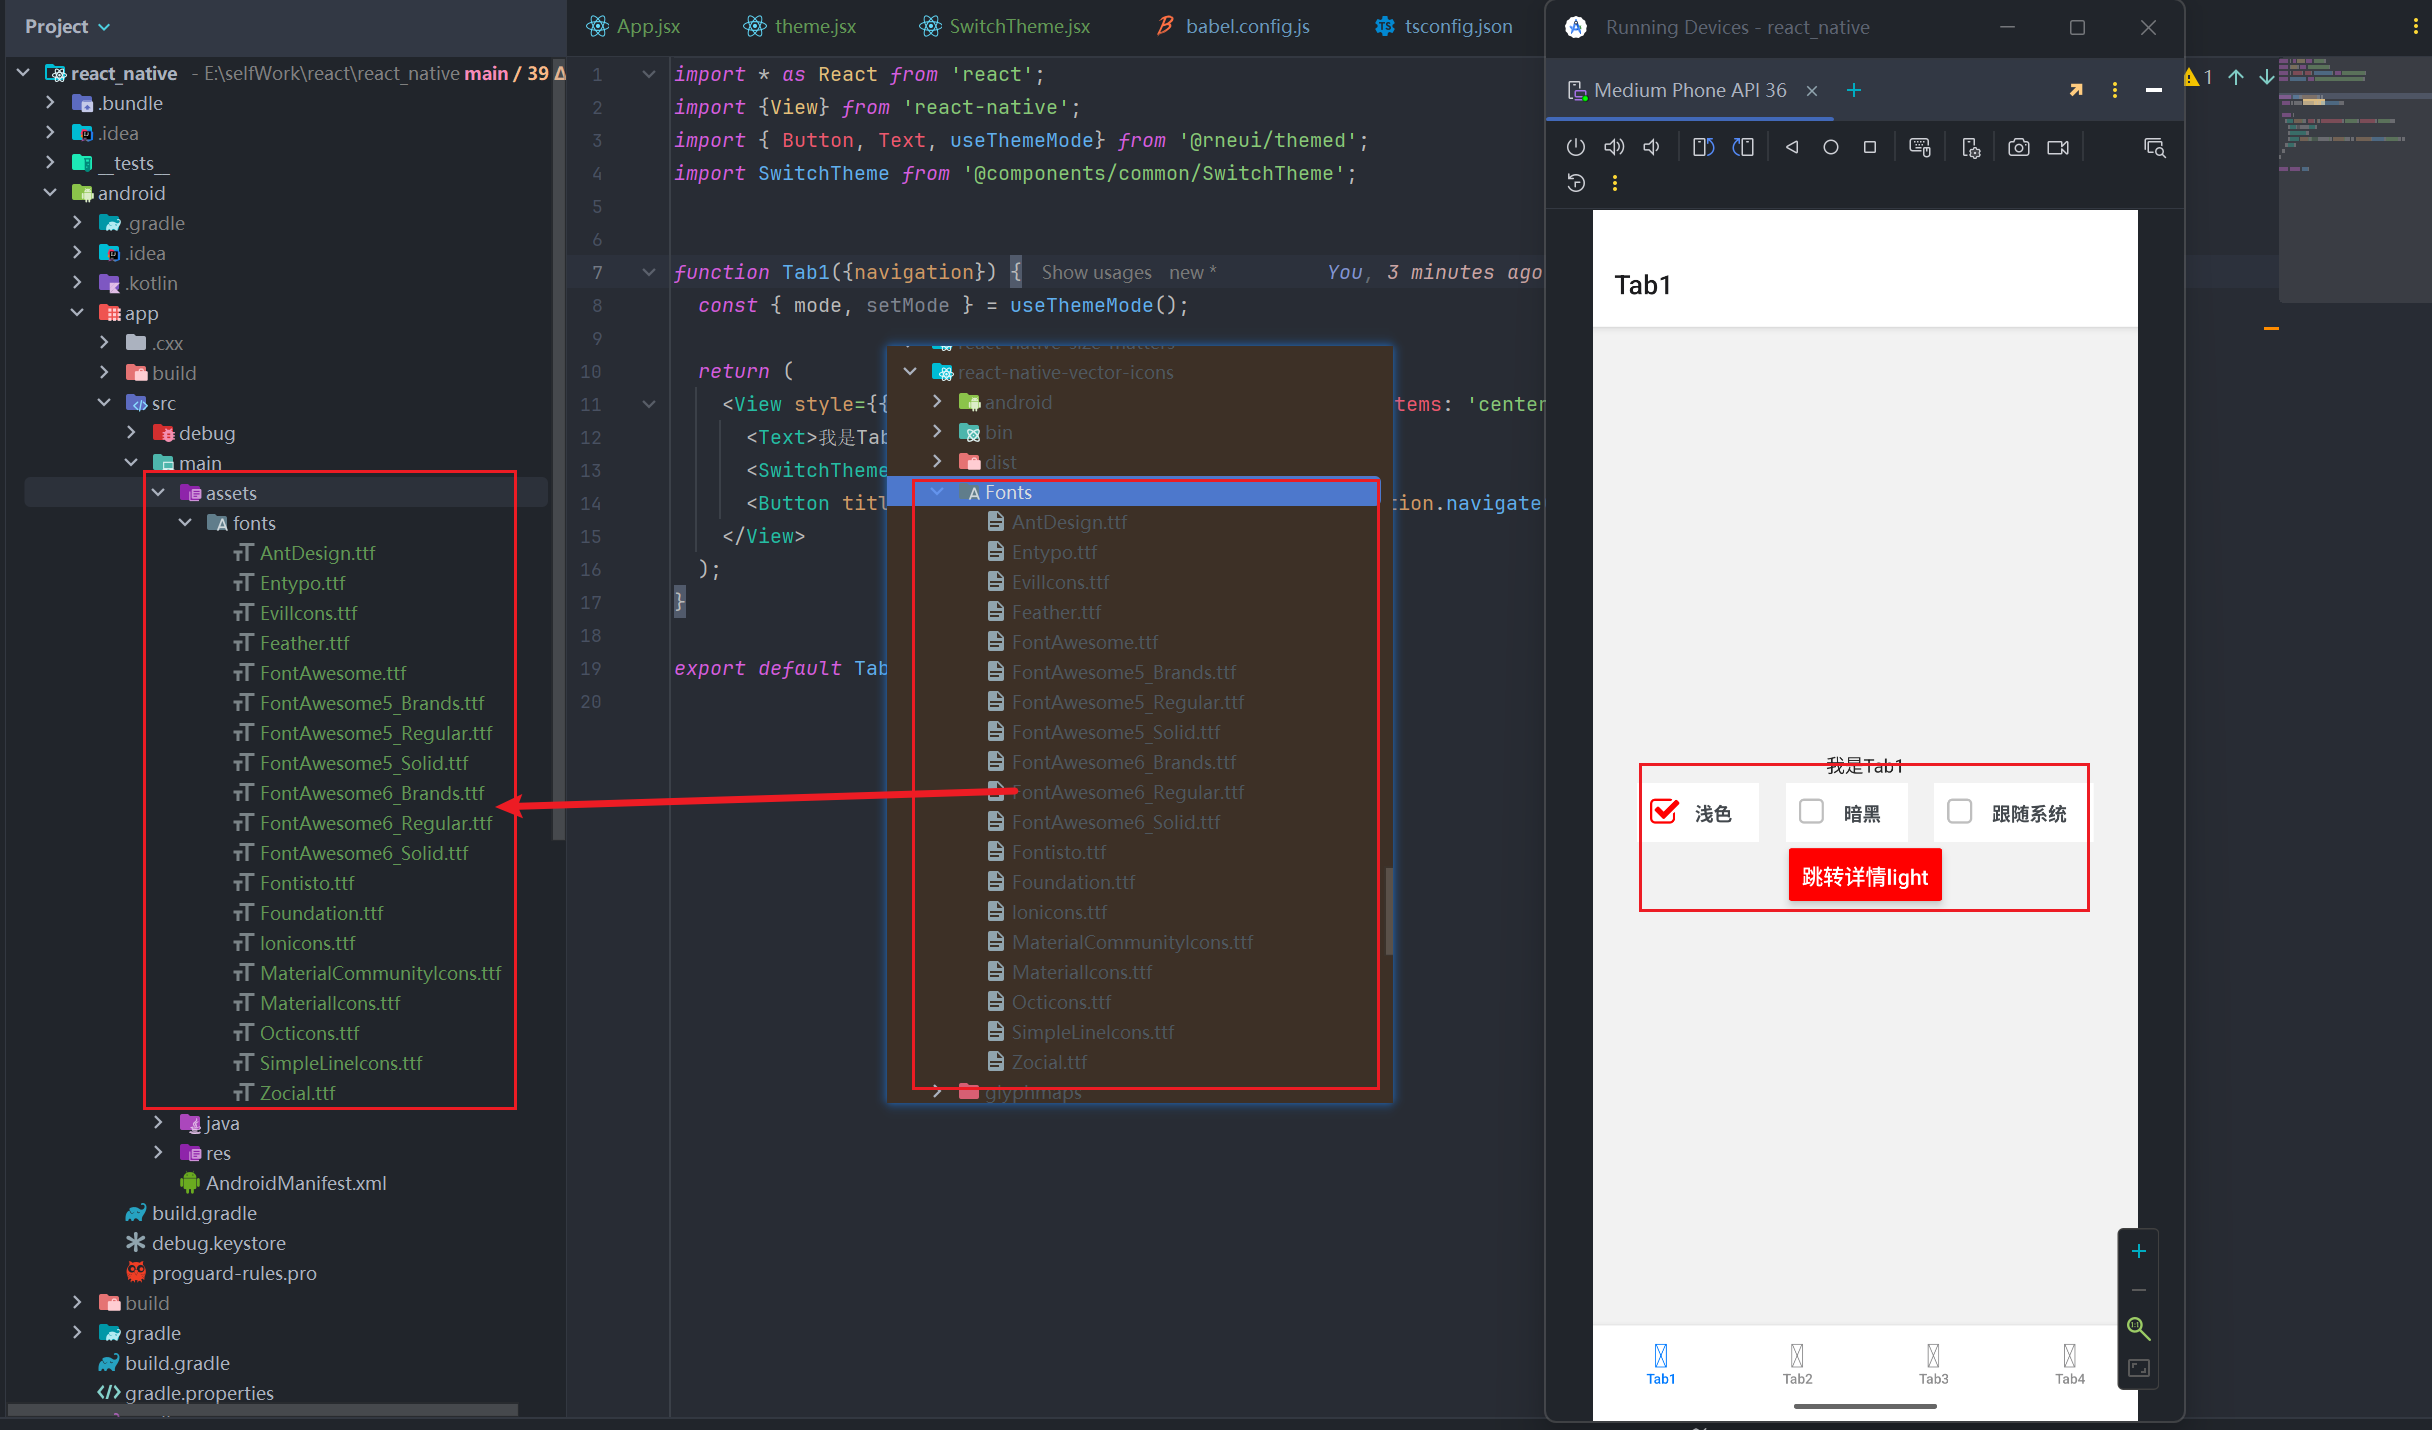Click the zoom-to-actual-size magnifier icon

(x=2139, y=1329)
